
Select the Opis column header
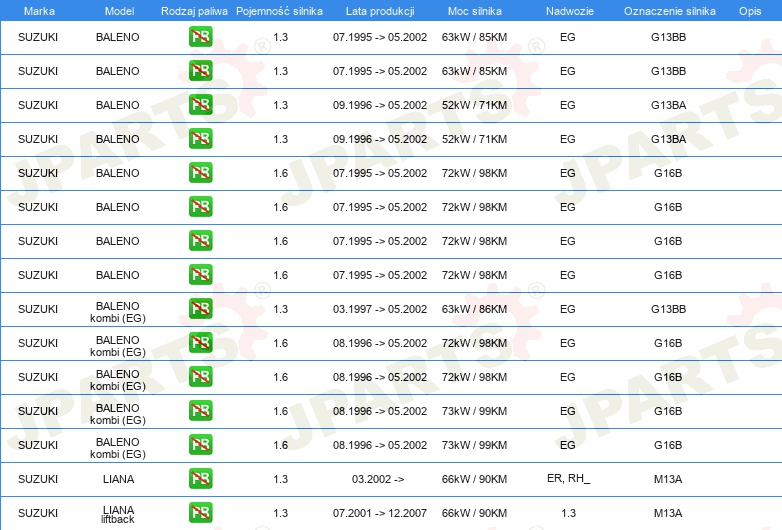pyautogui.click(x=750, y=11)
